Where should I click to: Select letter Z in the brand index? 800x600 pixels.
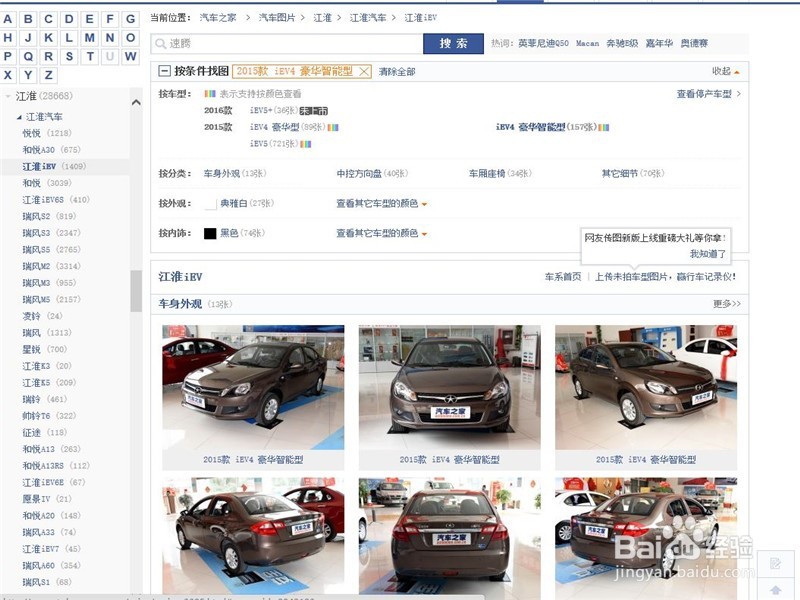point(48,75)
